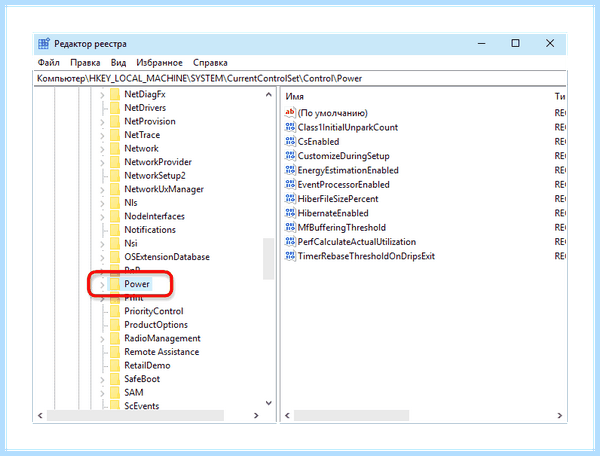The height and width of the screenshot is (456, 600).
Task: Click the values pane horizontal scroll left arrow
Action: (x=287, y=415)
